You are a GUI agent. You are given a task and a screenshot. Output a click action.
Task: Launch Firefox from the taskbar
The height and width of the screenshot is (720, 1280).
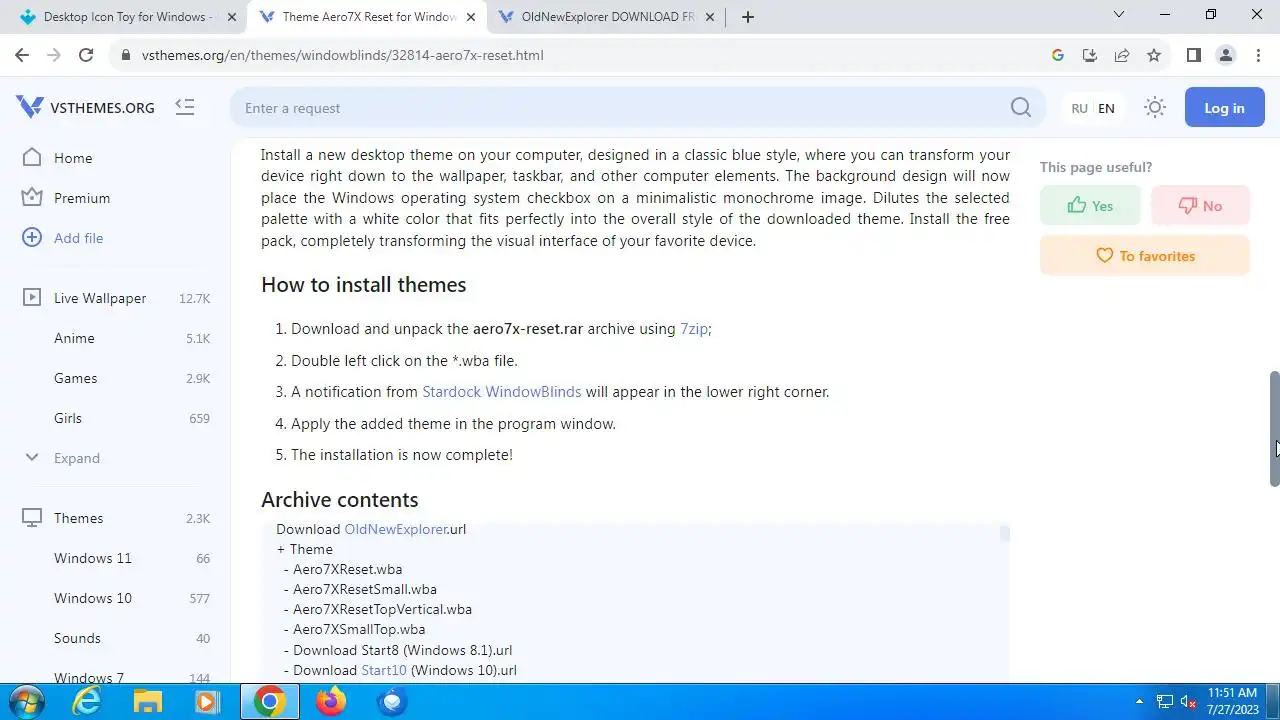(331, 702)
